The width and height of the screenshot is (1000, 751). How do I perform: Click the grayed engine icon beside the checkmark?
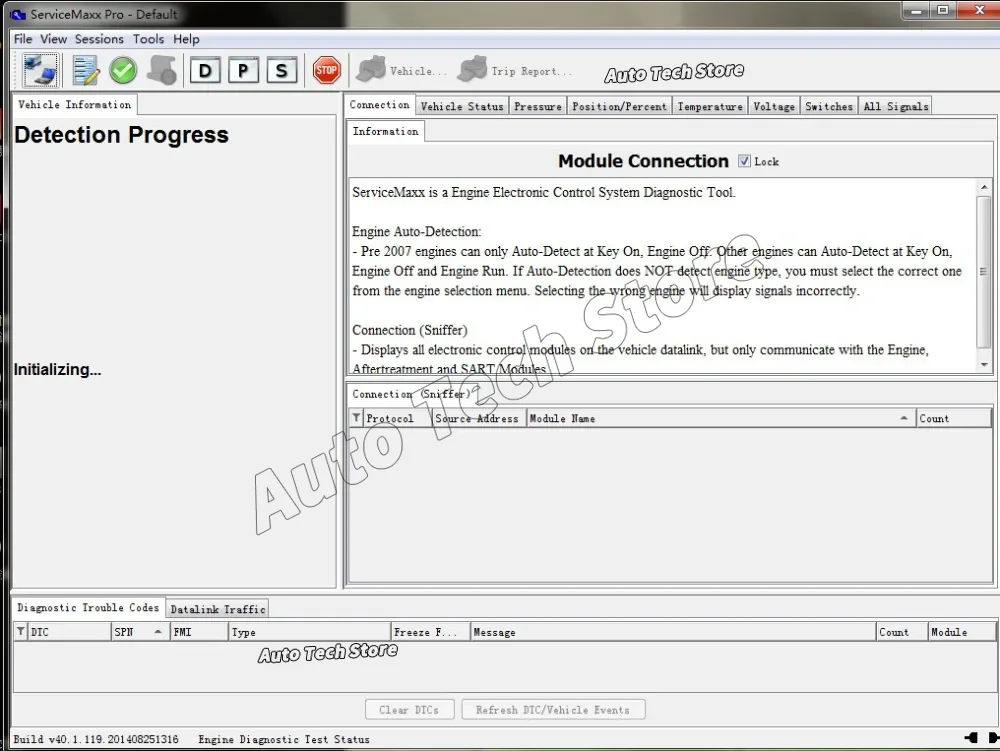pyautogui.click(x=162, y=70)
